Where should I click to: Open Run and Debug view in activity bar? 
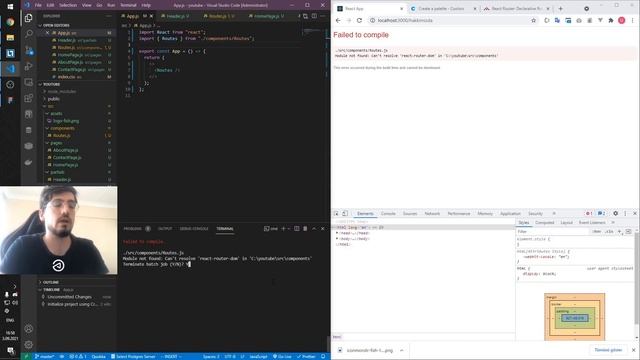(29, 66)
